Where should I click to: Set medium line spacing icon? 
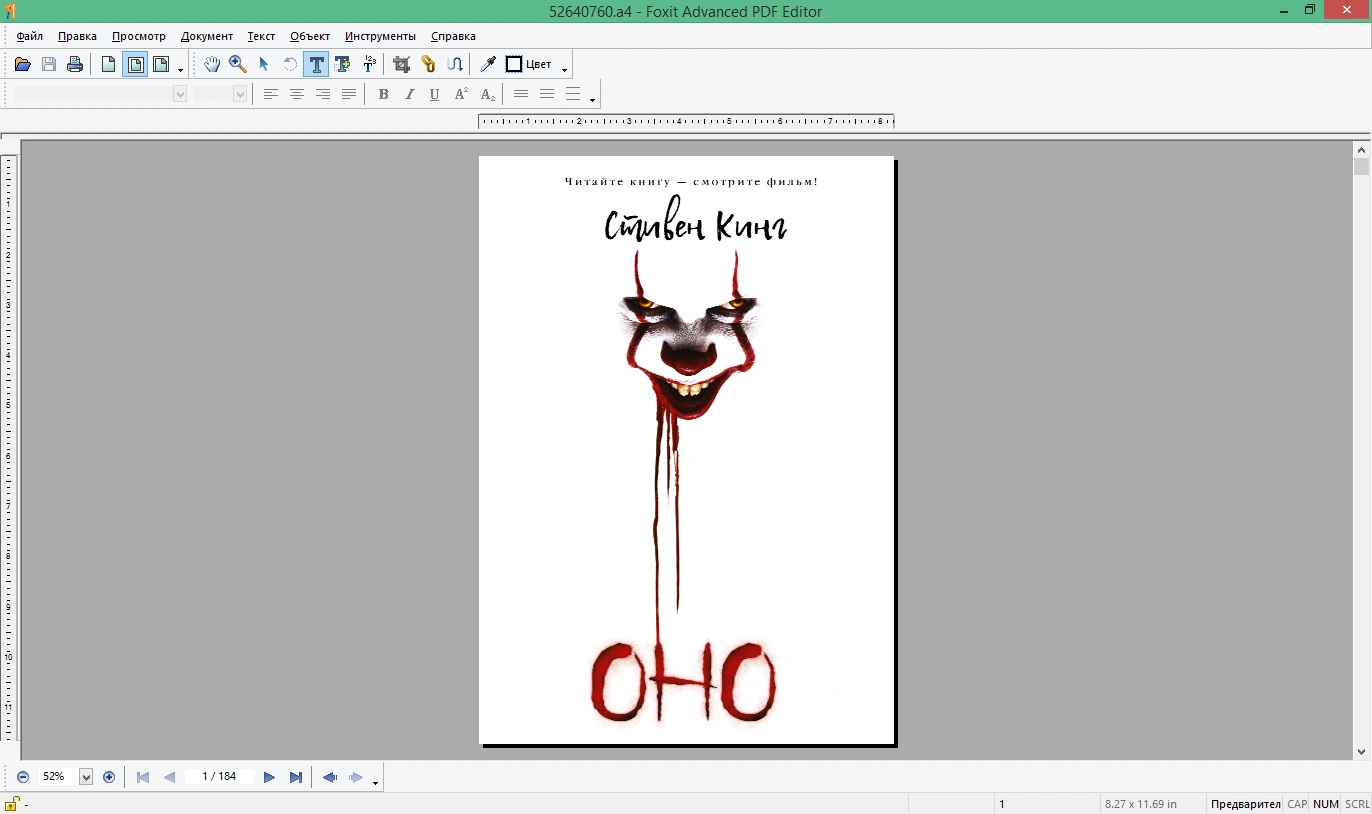point(547,94)
